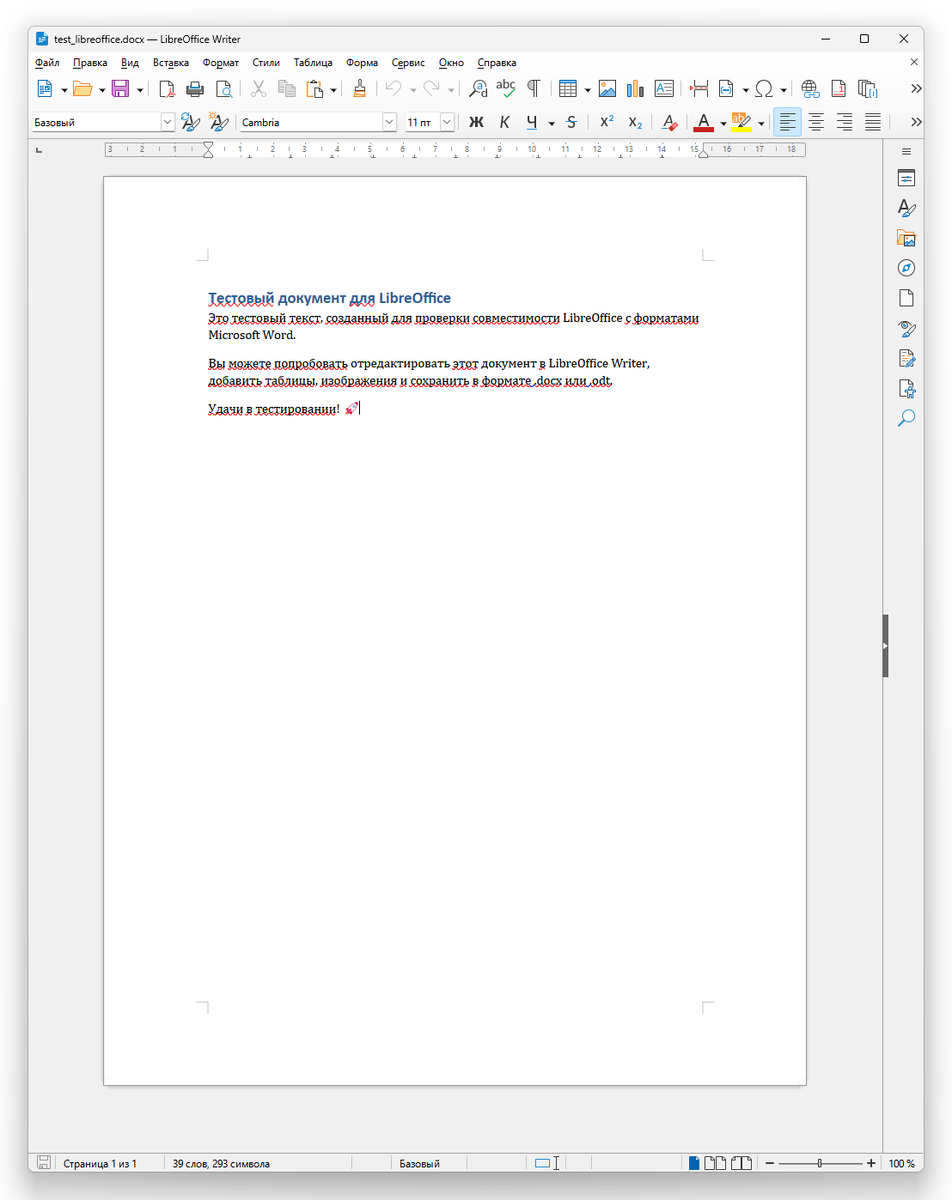Open sidebar Properties deck
Image resolution: width=952 pixels, height=1200 pixels.
906,179
